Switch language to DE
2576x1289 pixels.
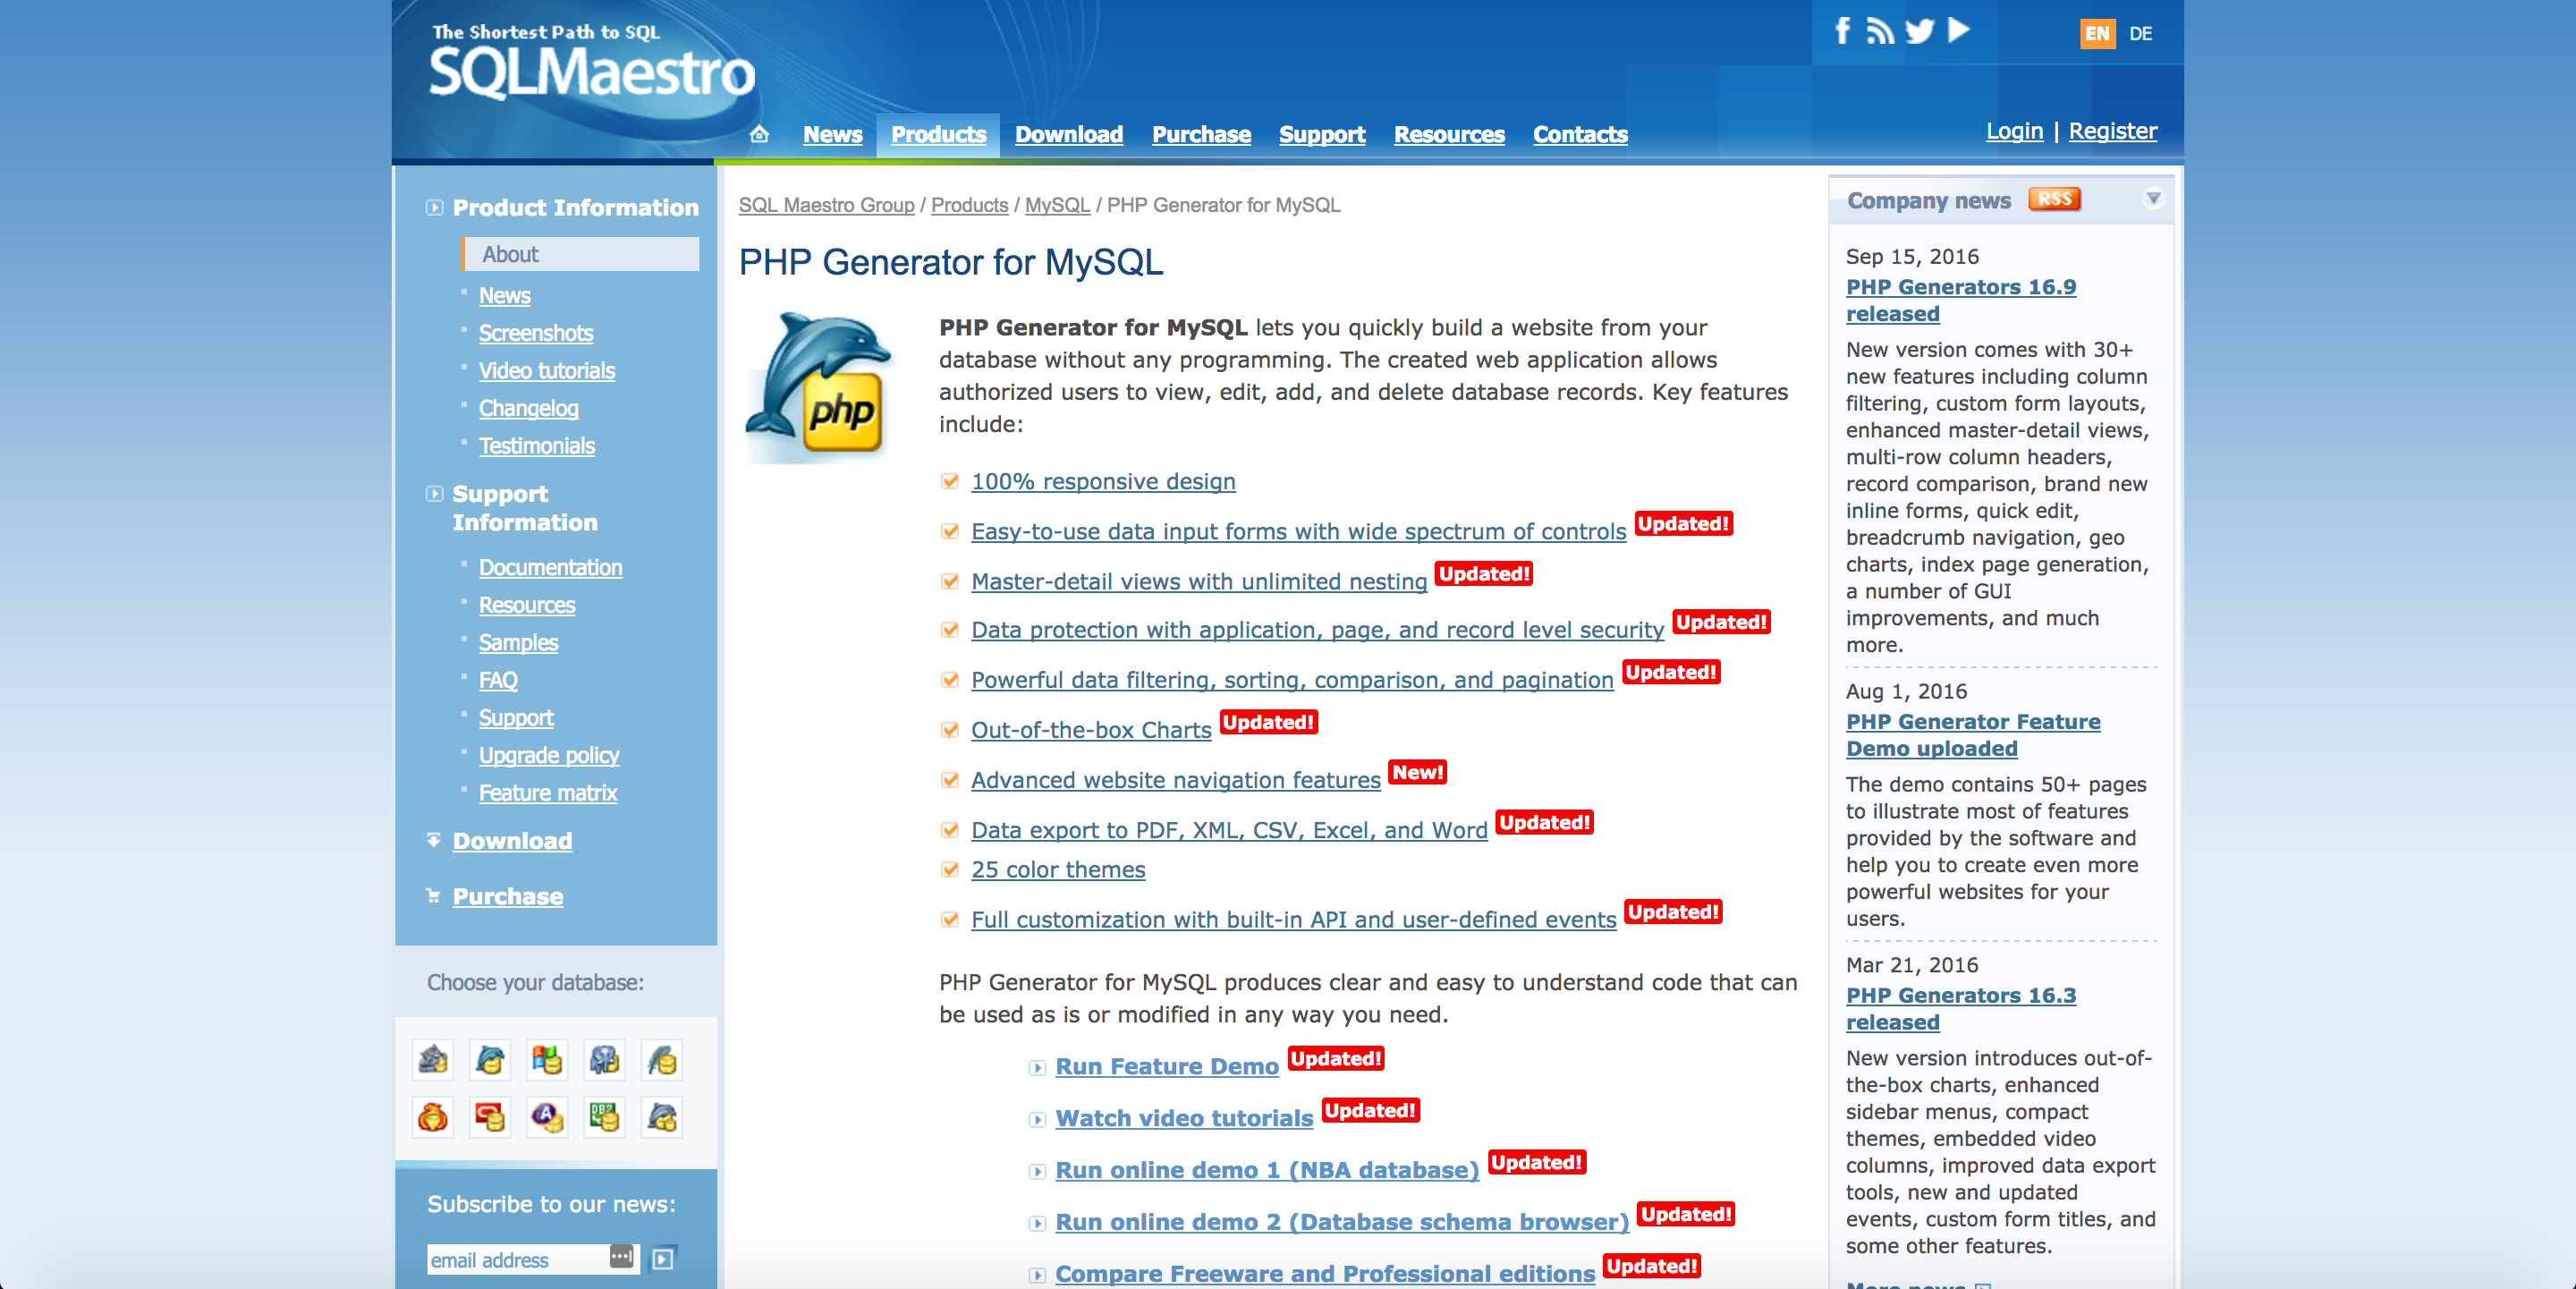pyautogui.click(x=2140, y=34)
